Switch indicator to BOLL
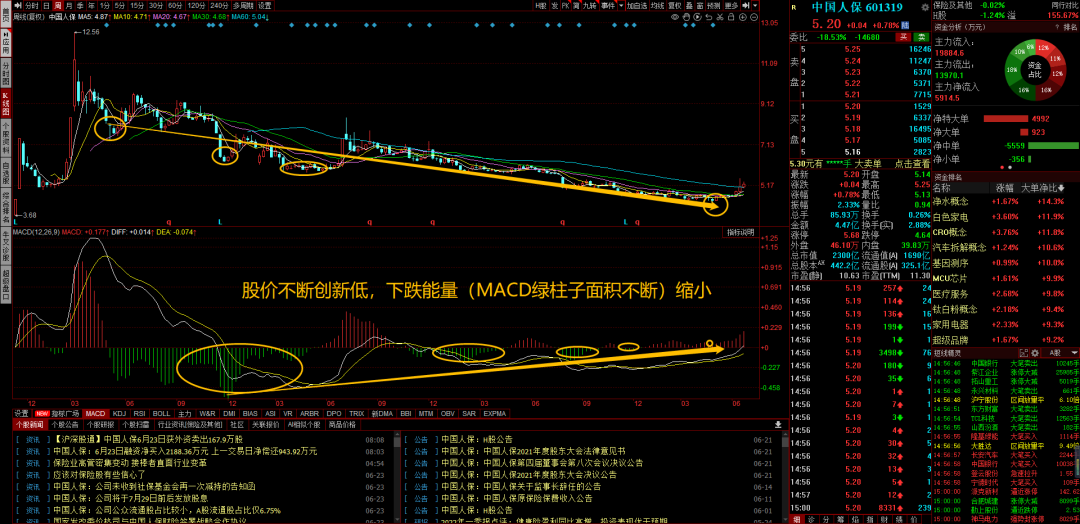The width and height of the screenshot is (1080, 524). pyautogui.click(x=161, y=414)
